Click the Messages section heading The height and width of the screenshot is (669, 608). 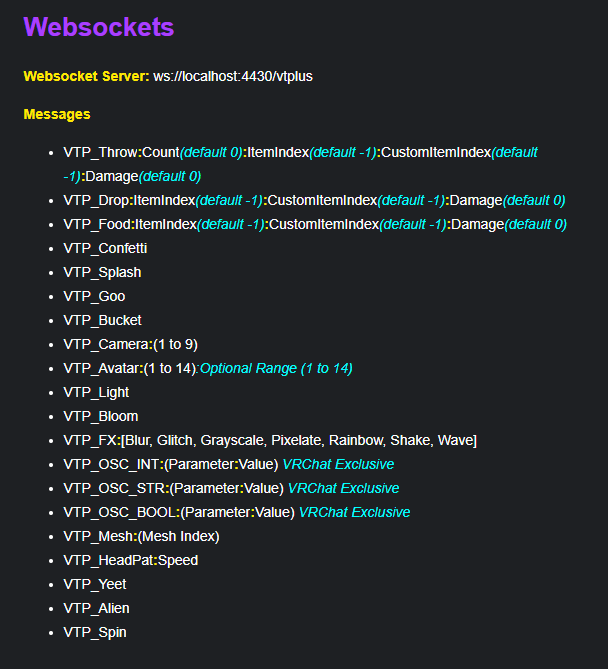[x=57, y=114]
